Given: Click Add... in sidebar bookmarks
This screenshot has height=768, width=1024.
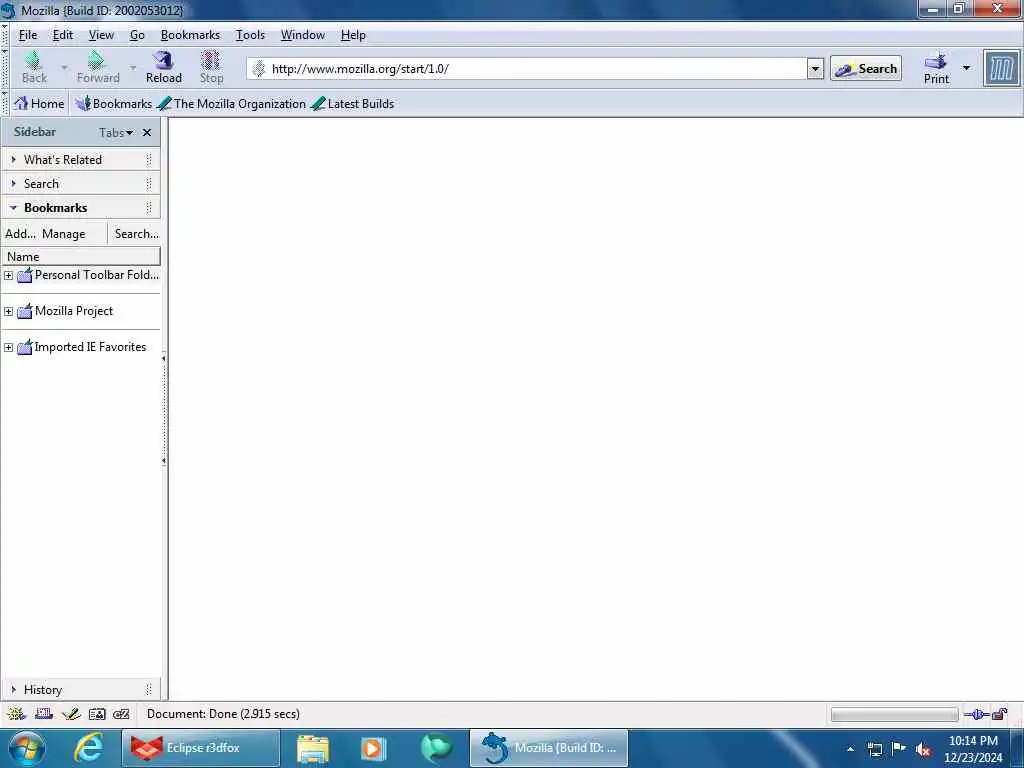Looking at the screenshot, I should tap(20, 234).
